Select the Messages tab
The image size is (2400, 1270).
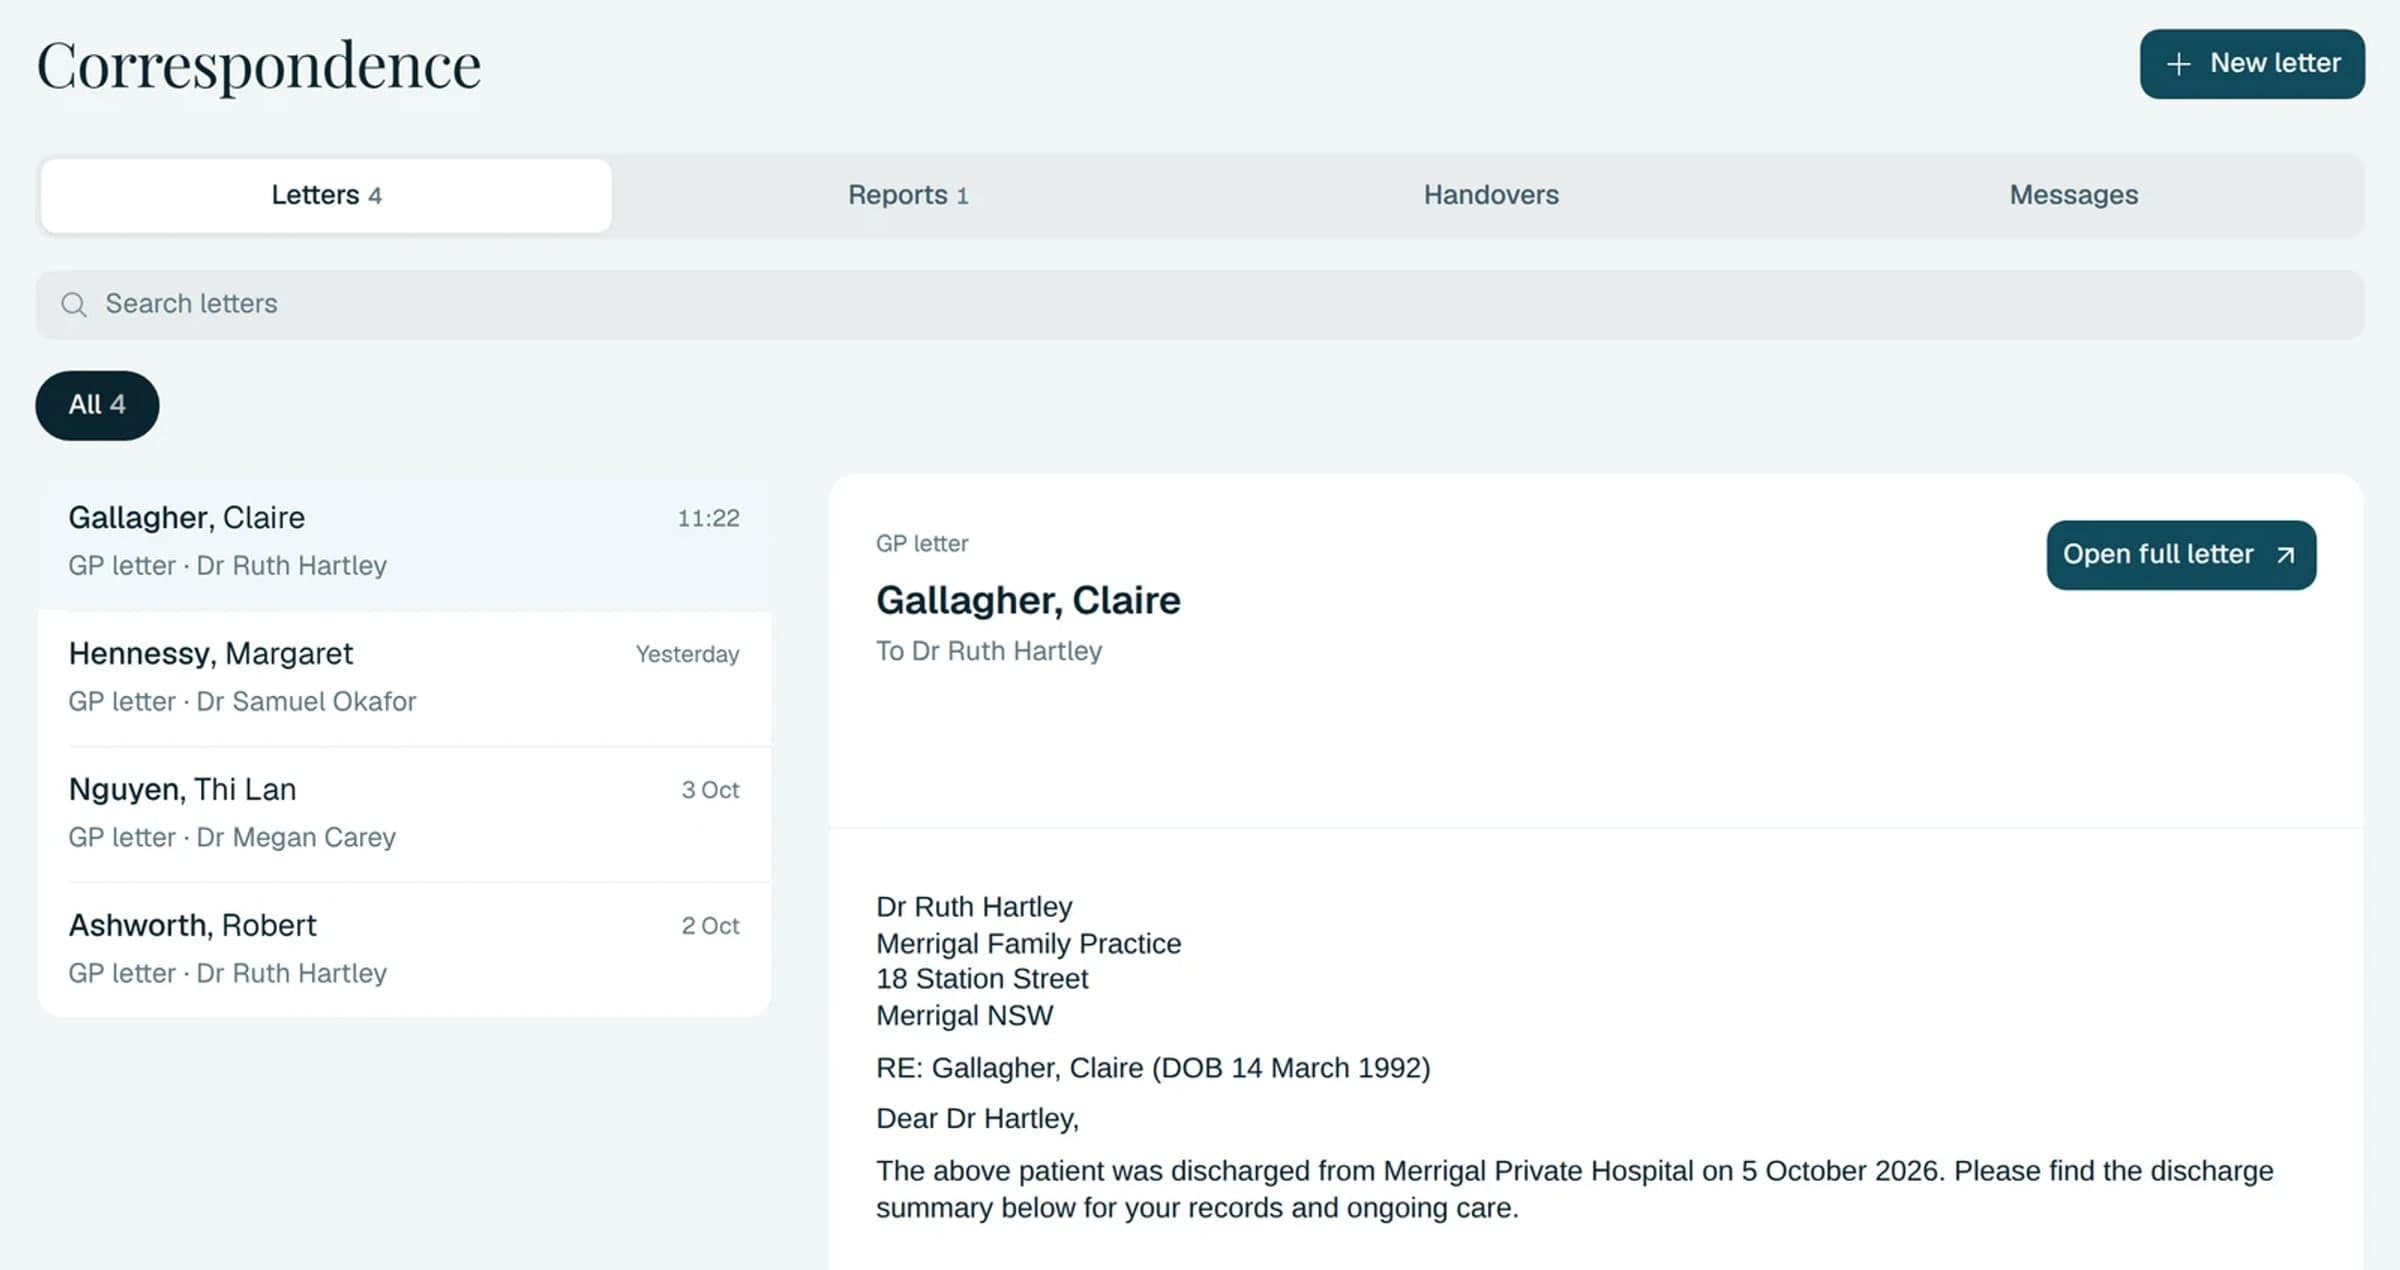(2074, 195)
